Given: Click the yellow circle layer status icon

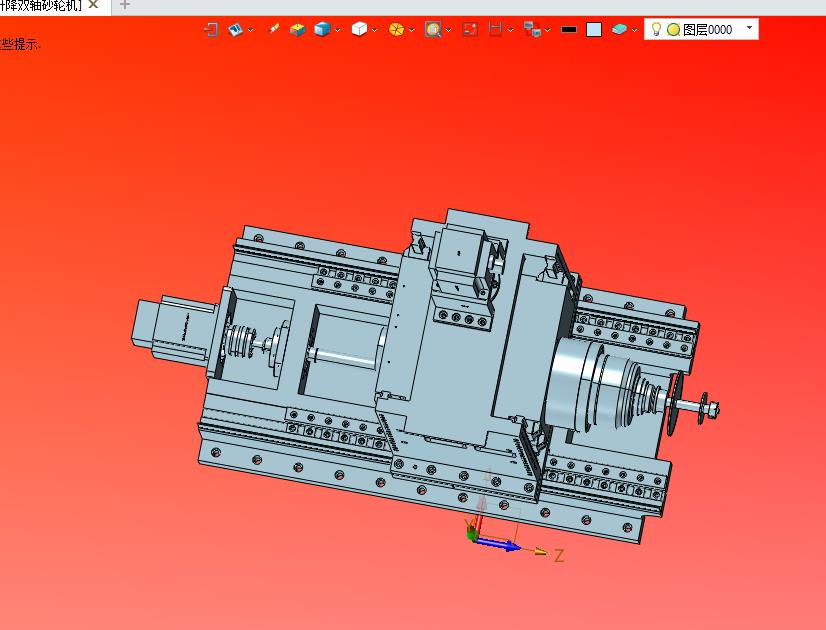Looking at the screenshot, I should (673, 29).
